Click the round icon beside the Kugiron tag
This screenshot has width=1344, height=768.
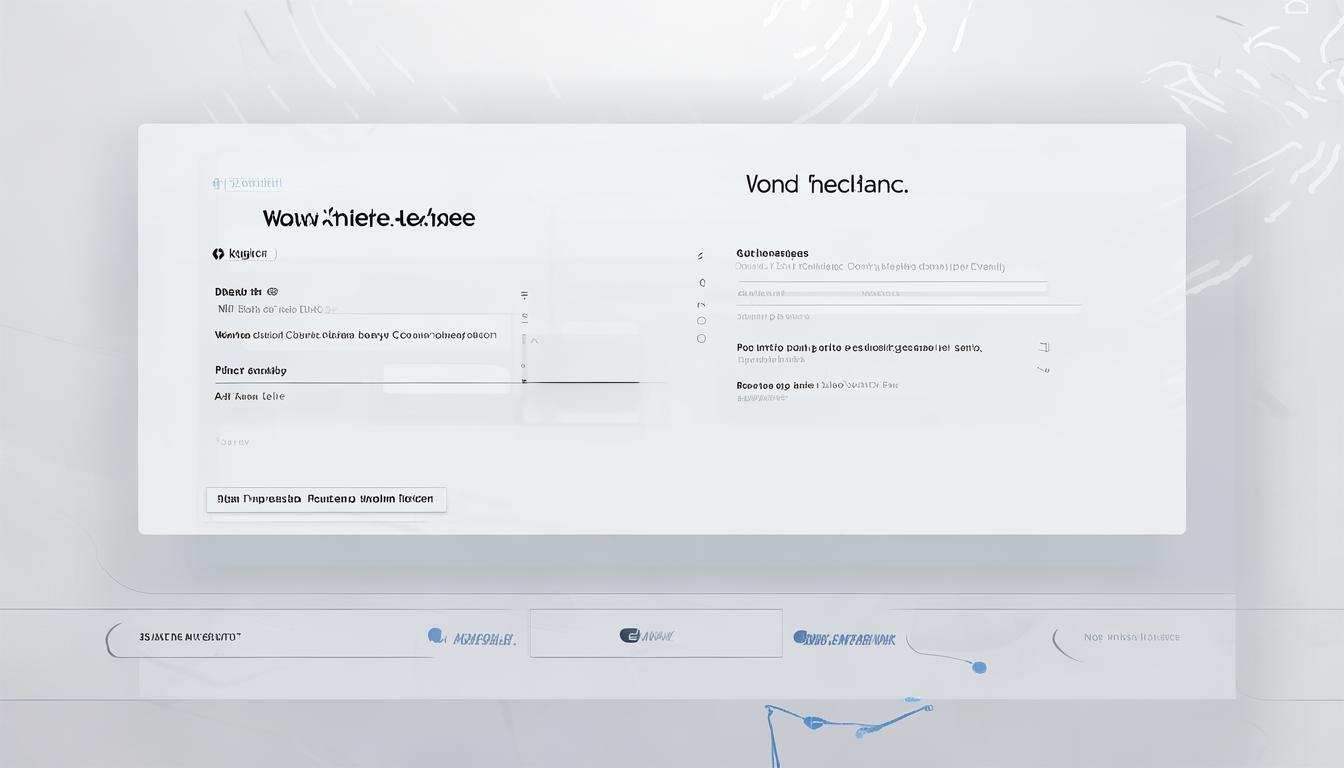pos(218,254)
